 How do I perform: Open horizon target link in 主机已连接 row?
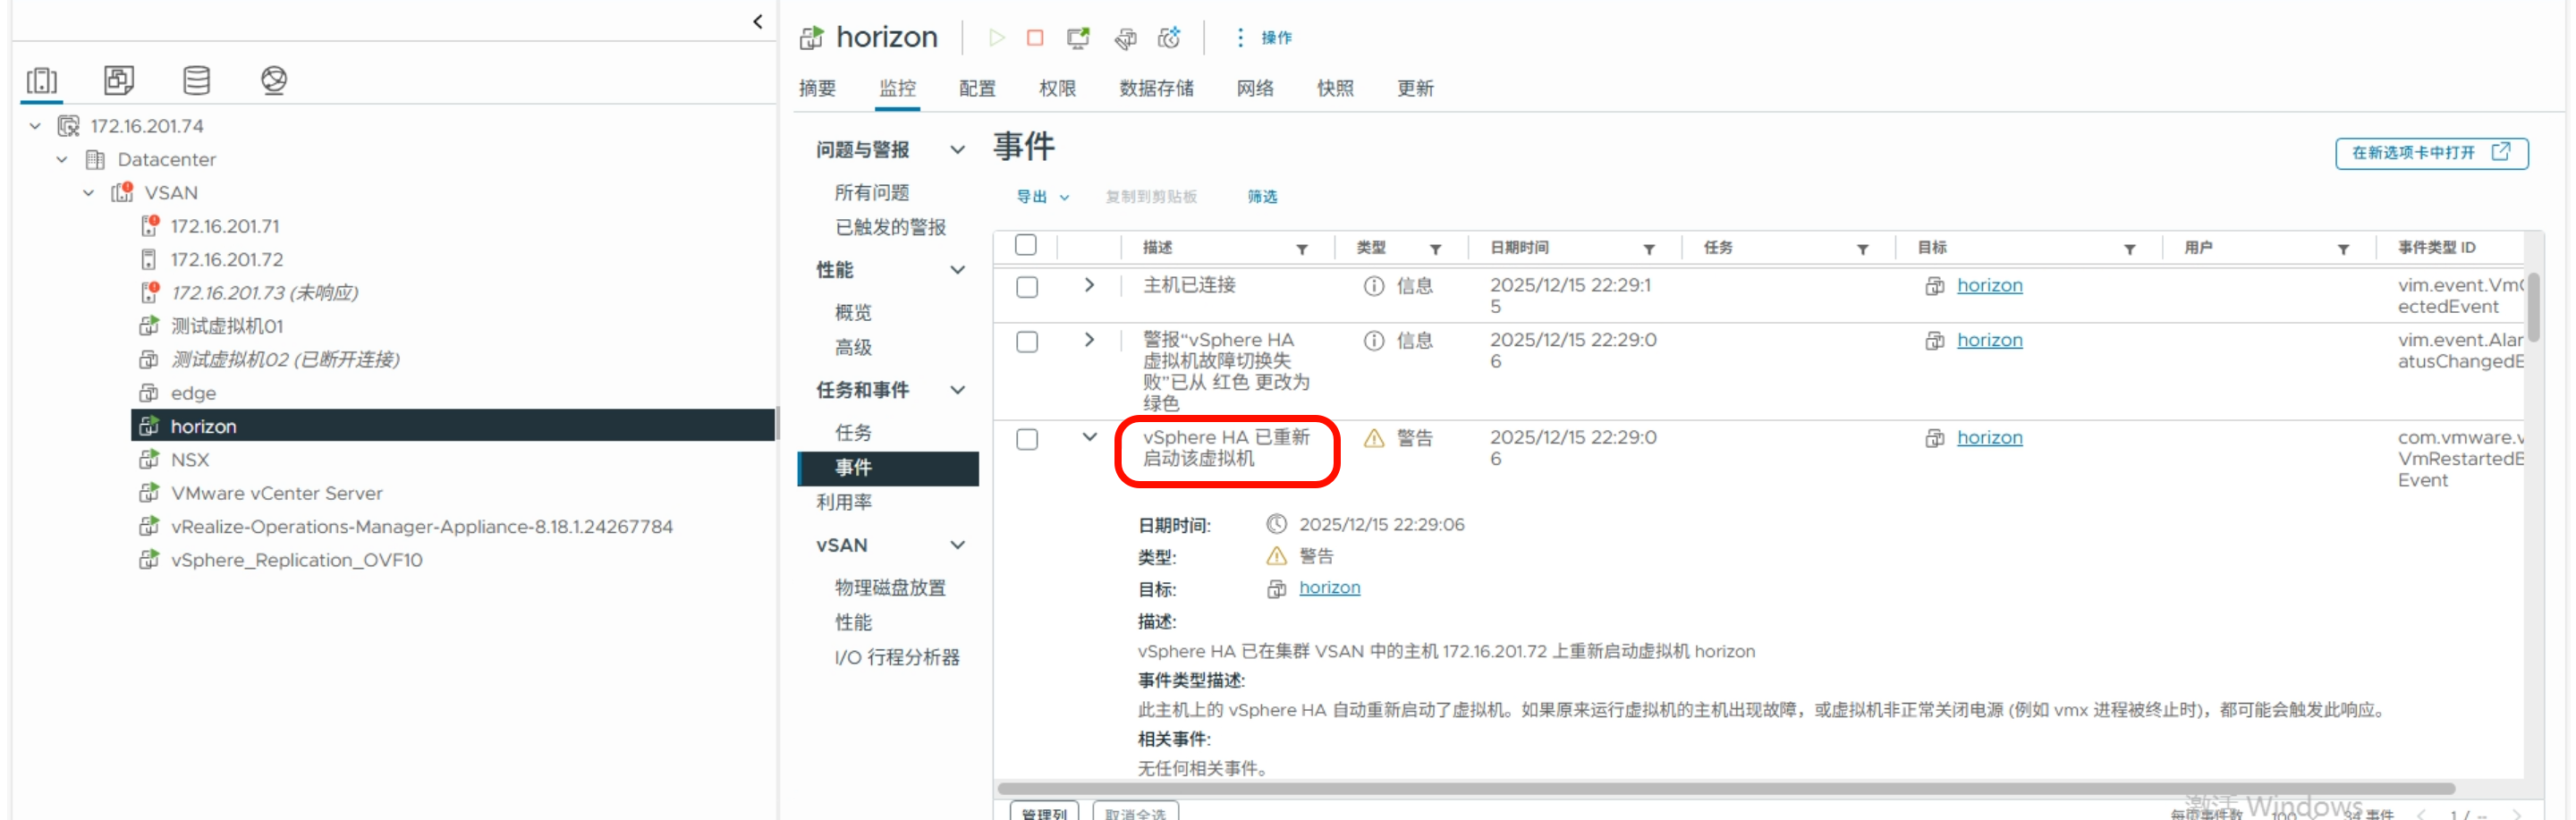pyautogui.click(x=1989, y=286)
